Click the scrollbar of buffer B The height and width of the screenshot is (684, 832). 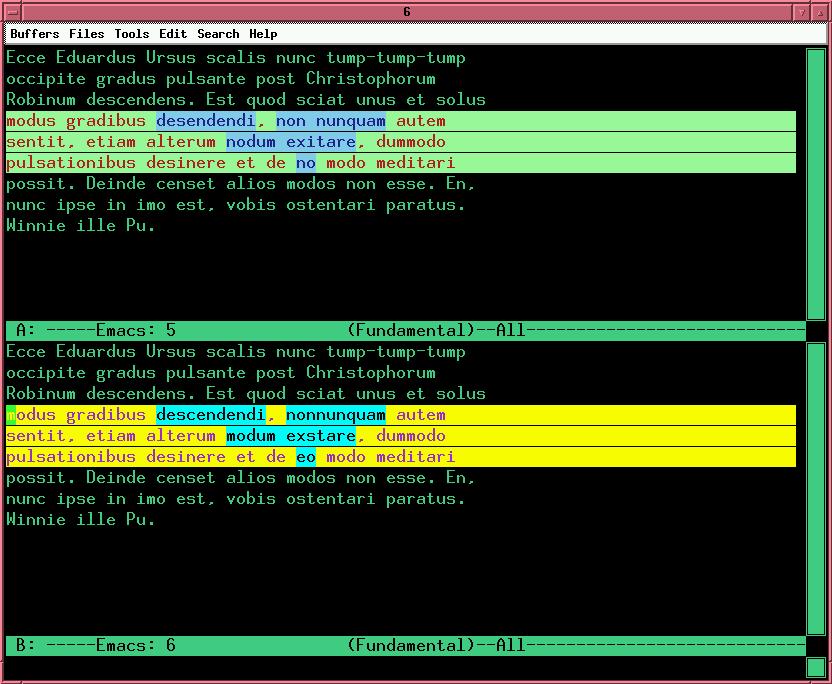pyautogui.click(x=815, y=490)
